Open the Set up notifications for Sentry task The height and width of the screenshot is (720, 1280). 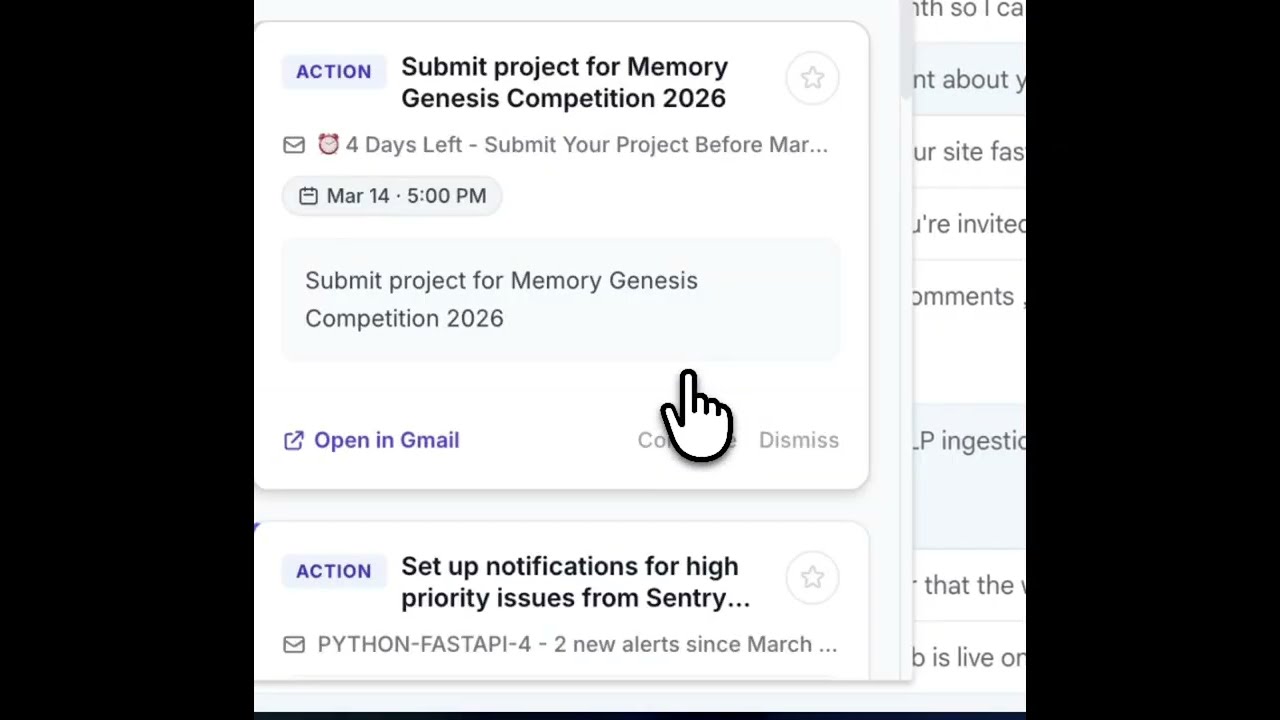[575, 582]
